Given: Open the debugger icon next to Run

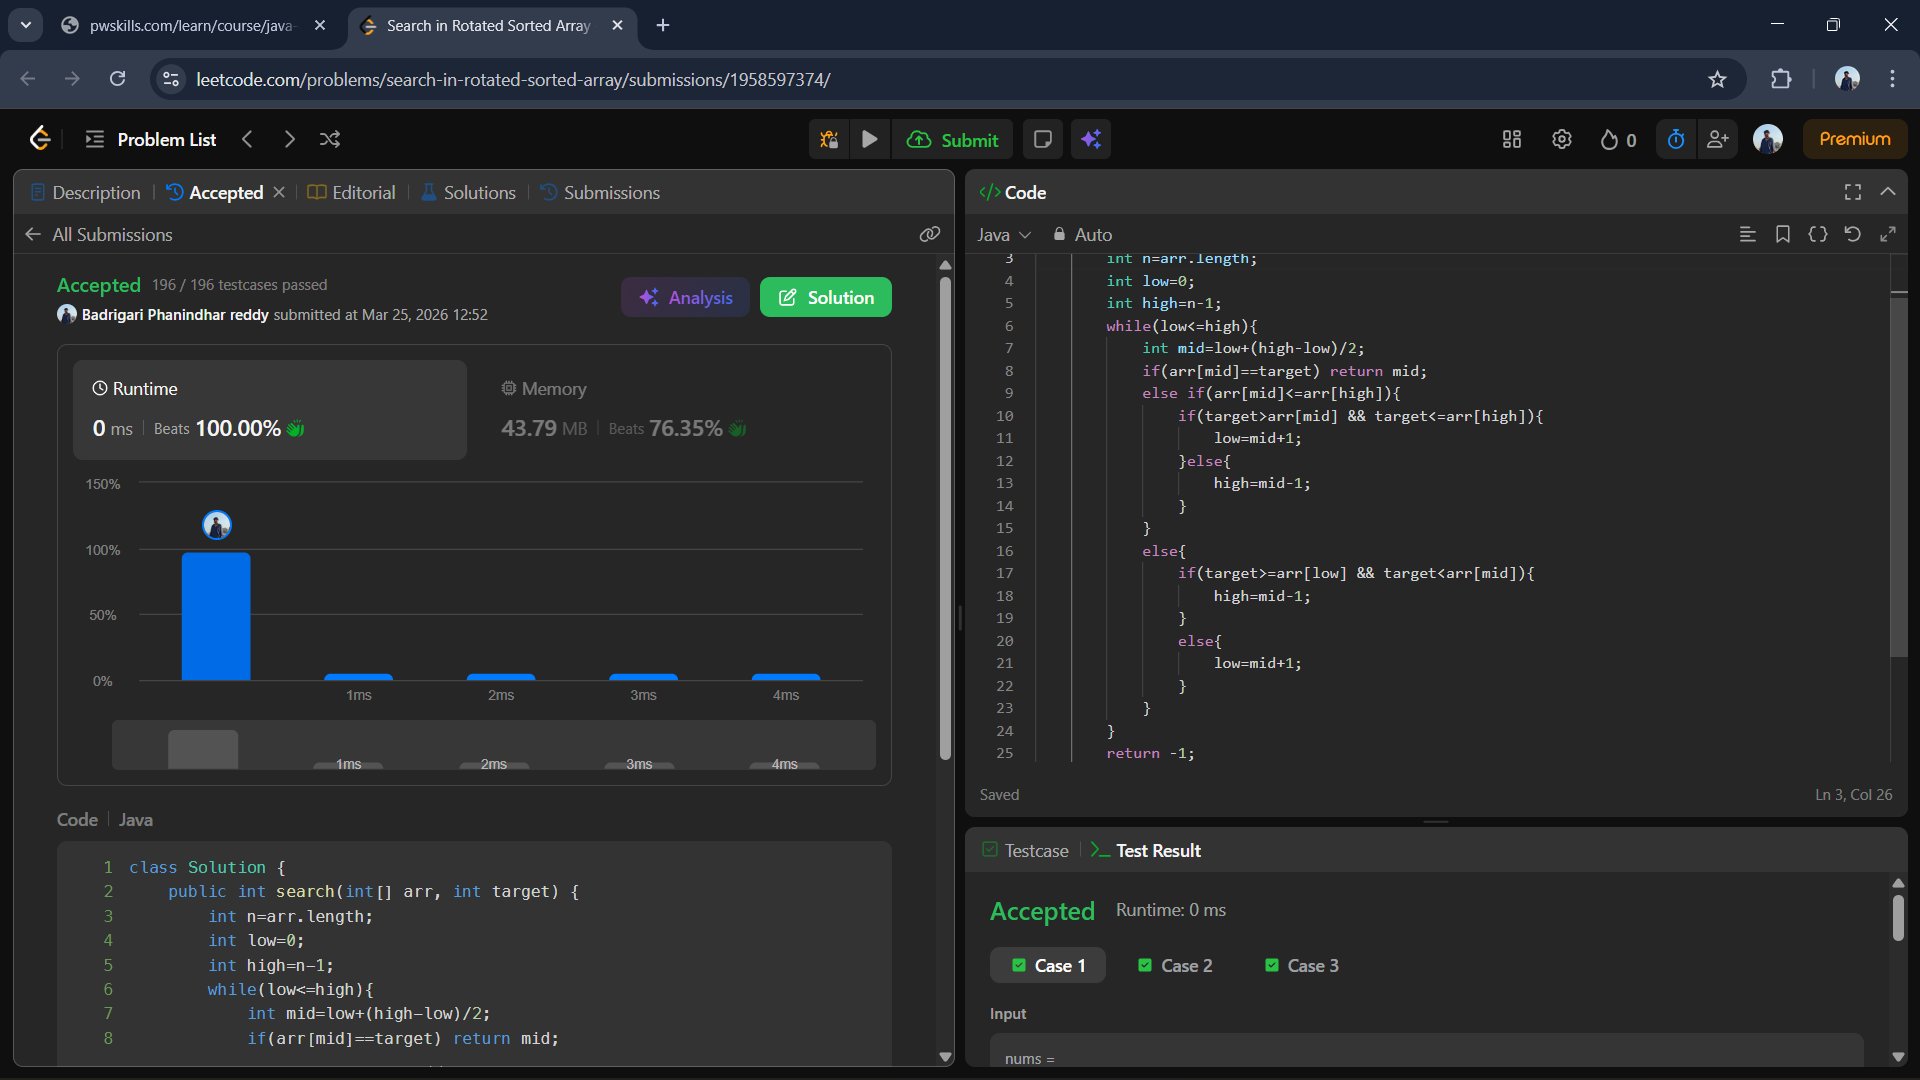Looking at the screenshot, I should click(829, 139).
